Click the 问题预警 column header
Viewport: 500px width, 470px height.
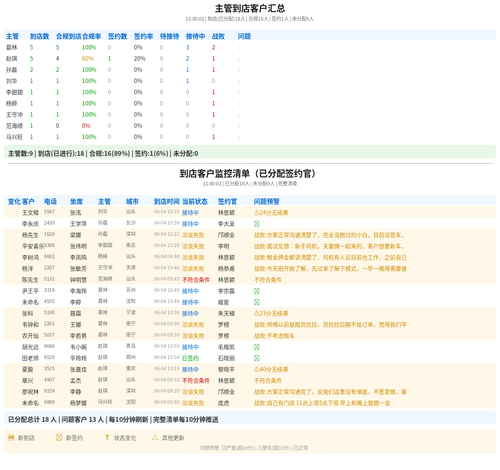267,201
